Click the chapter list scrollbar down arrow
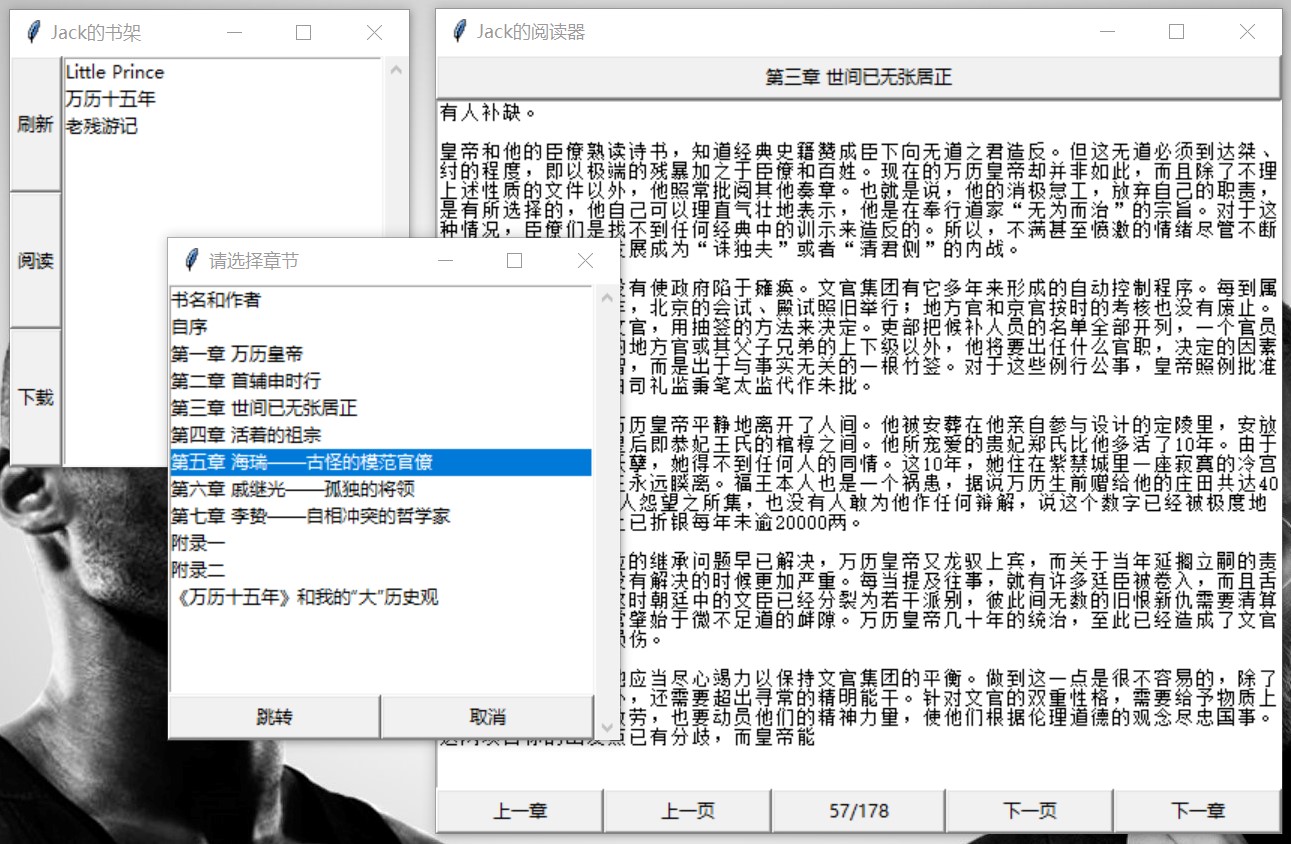 [607, 727]
